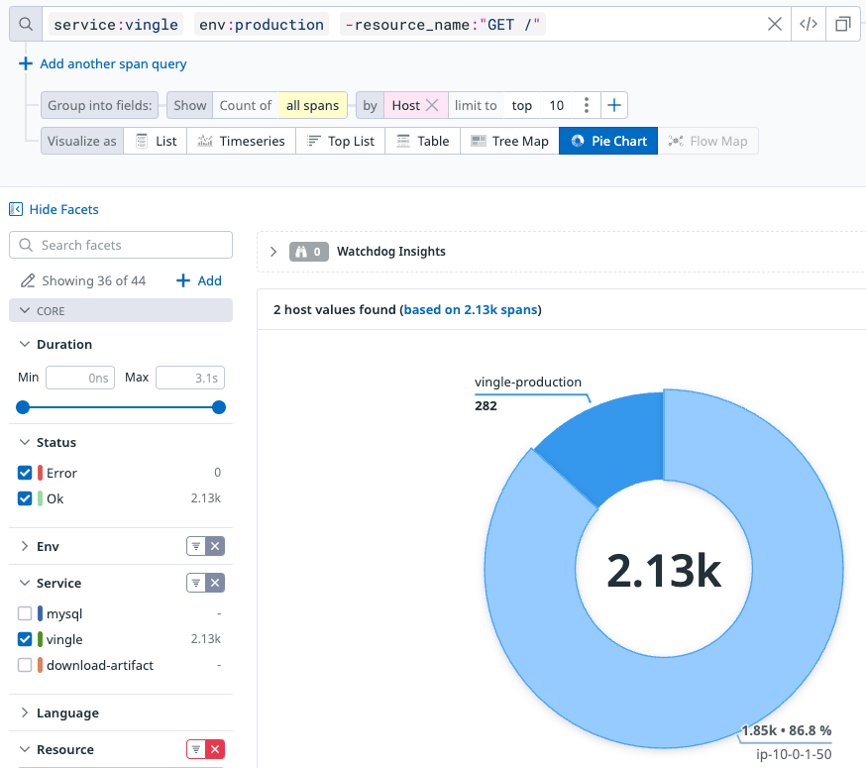Click the service:vingle query token
The image size is (866, 768).
tap(116, 24)
